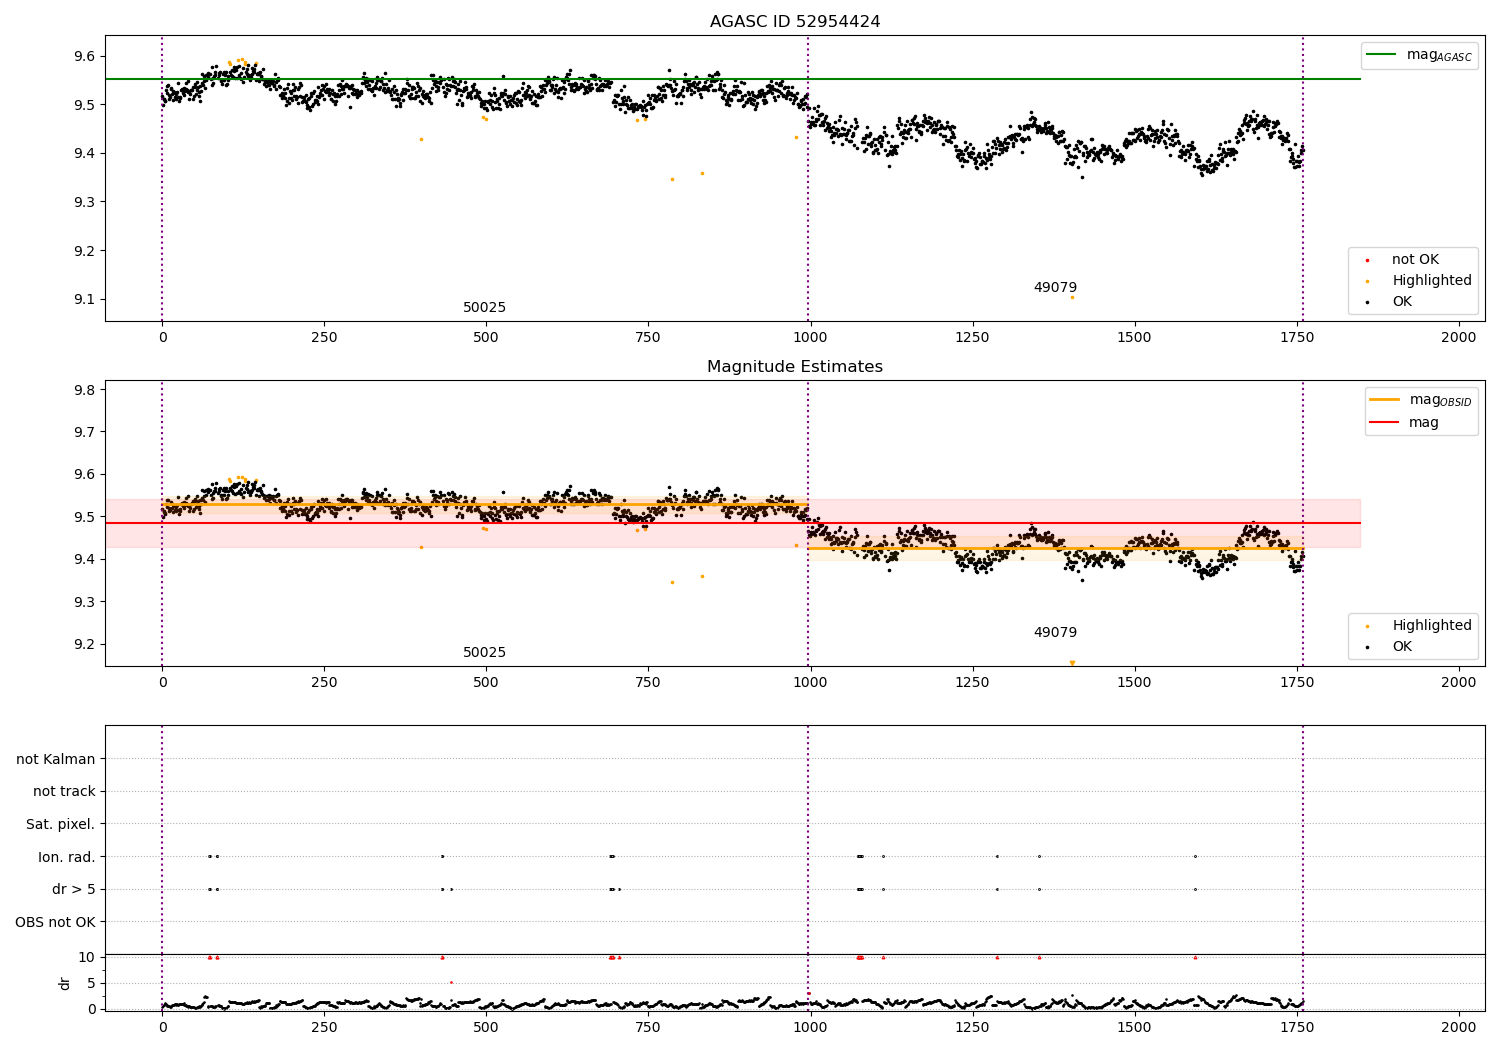Click the '9.8' y-axis tick in middle plot

85,390
